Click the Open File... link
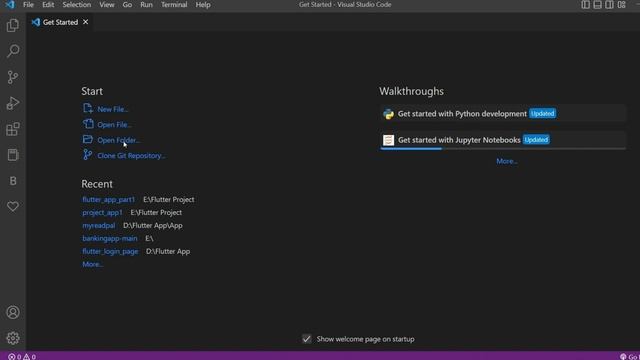This screenshot has height=360, width=640. (114, 124)
